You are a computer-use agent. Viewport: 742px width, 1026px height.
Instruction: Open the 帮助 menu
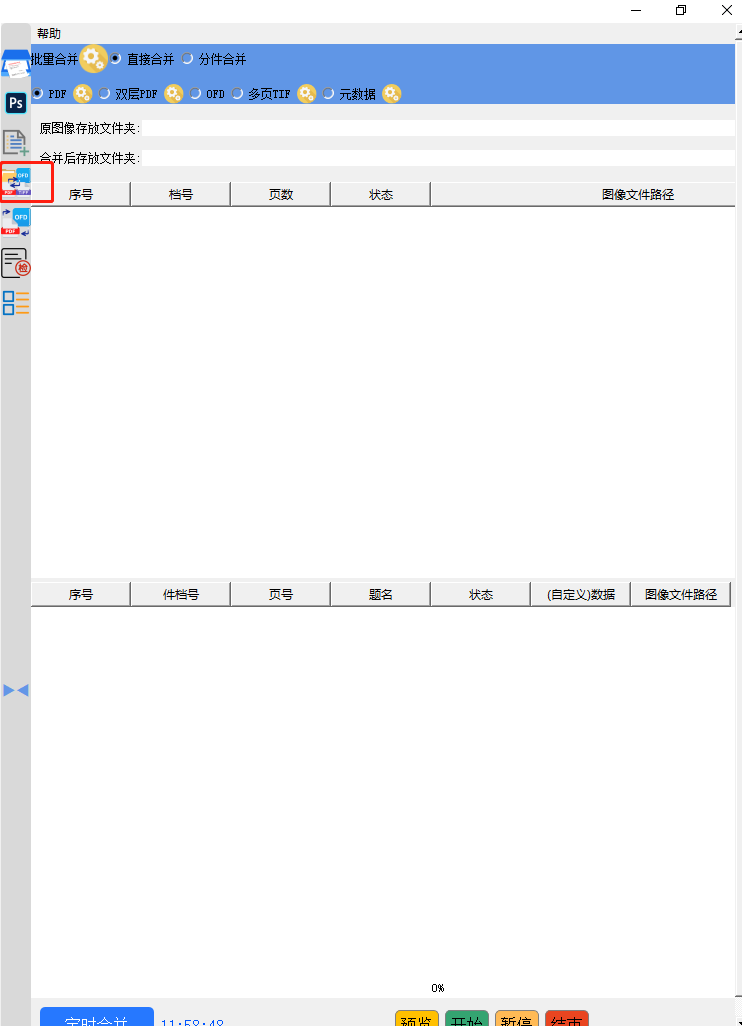[49, 34]
